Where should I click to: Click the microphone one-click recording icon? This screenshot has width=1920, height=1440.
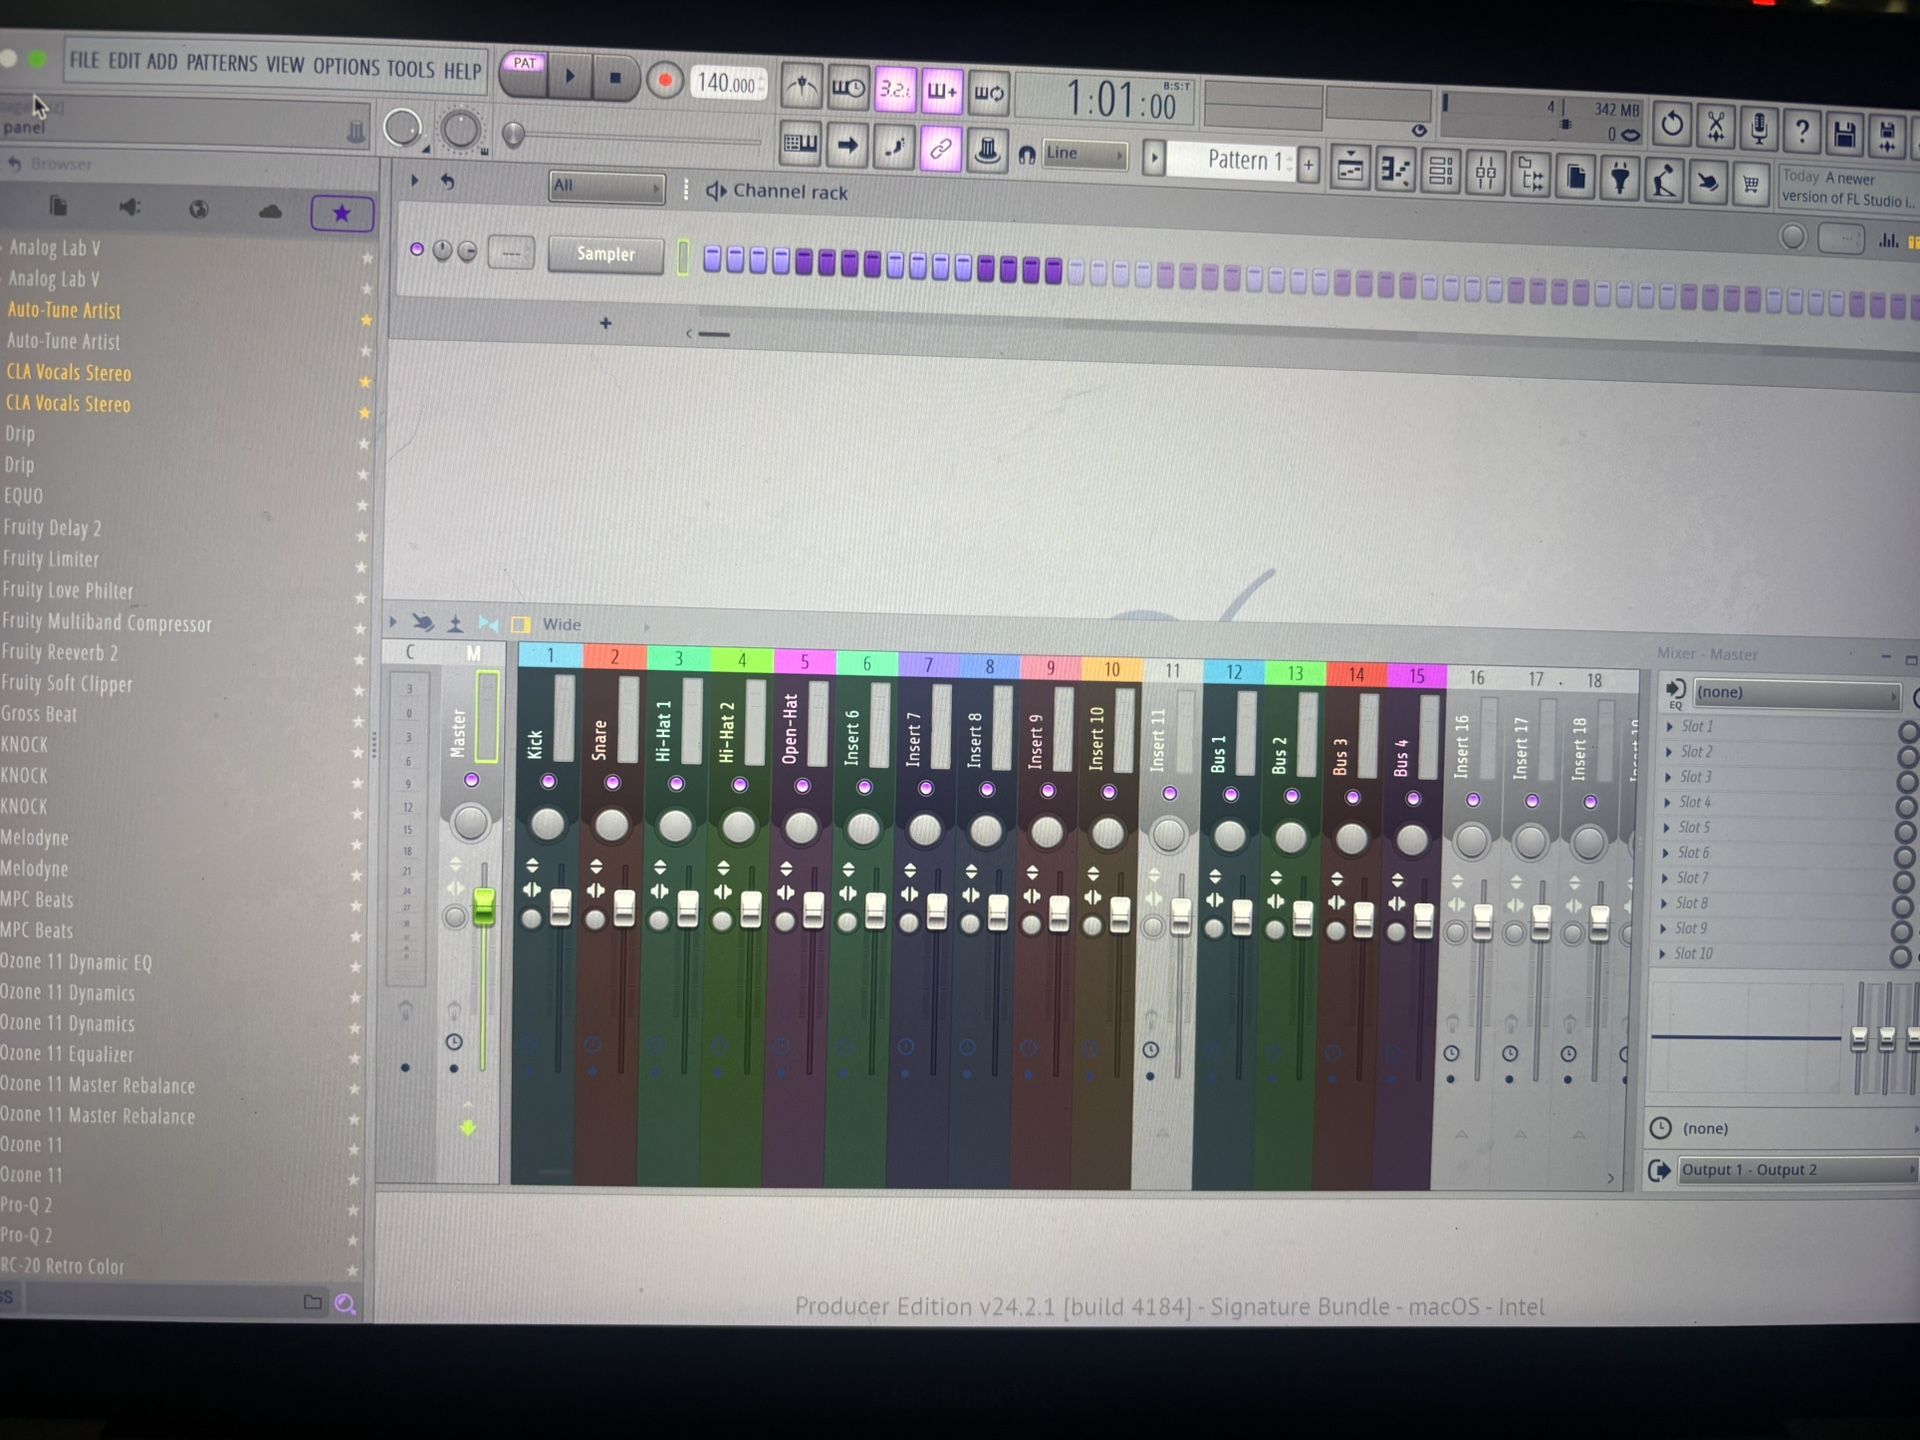[x=1759, y=128]
